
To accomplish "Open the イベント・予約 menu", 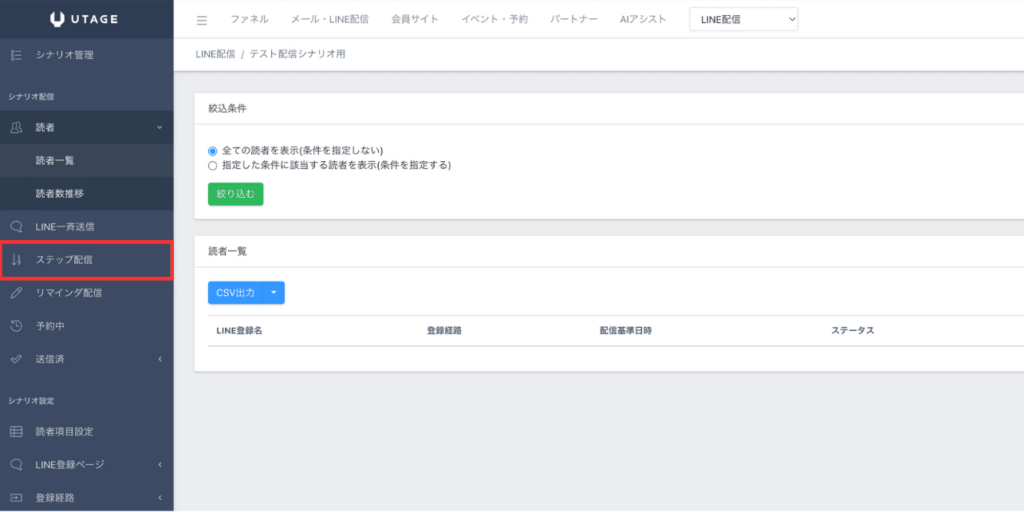I will (x=494, y=20).
